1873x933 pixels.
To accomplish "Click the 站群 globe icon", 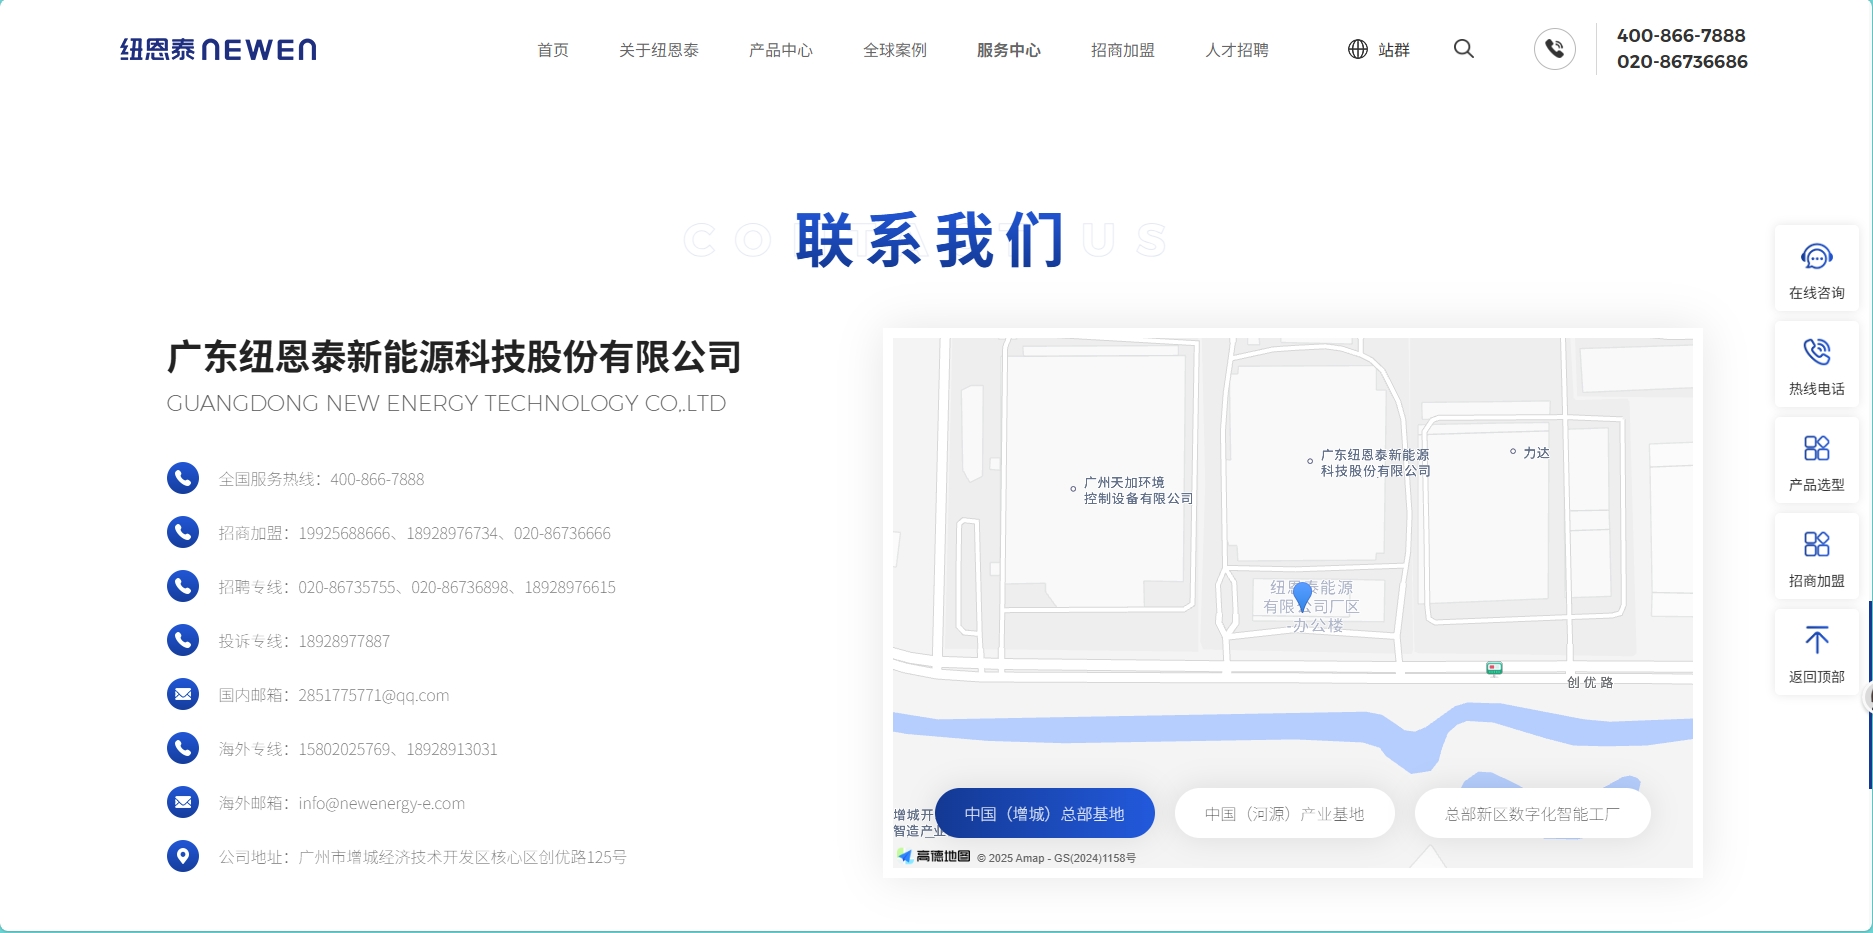I will tap(1357, 48).
